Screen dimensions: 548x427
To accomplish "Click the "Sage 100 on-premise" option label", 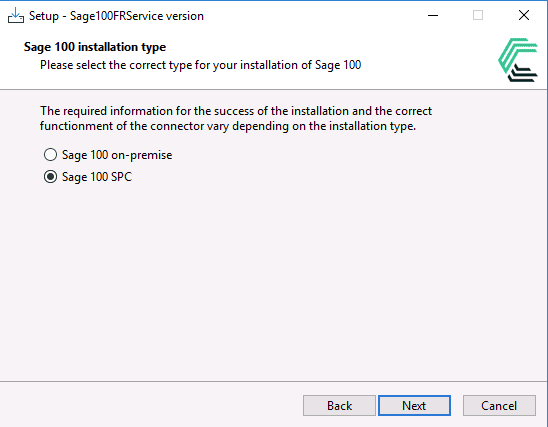I will click(x=117, y=155).
